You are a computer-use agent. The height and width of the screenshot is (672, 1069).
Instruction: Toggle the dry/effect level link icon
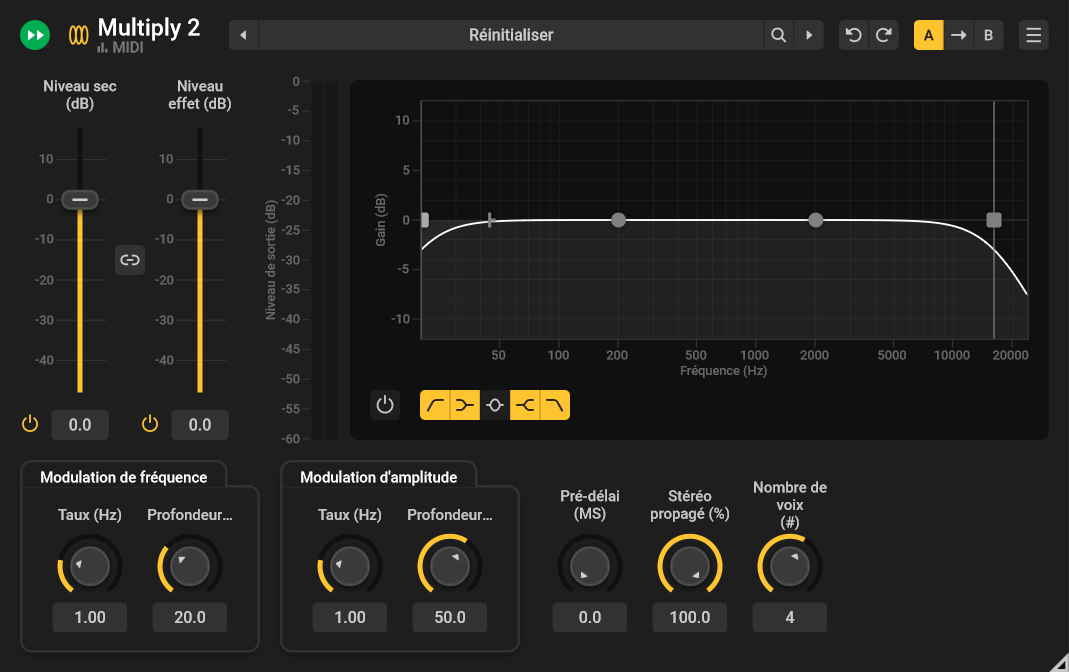point(130,260)
